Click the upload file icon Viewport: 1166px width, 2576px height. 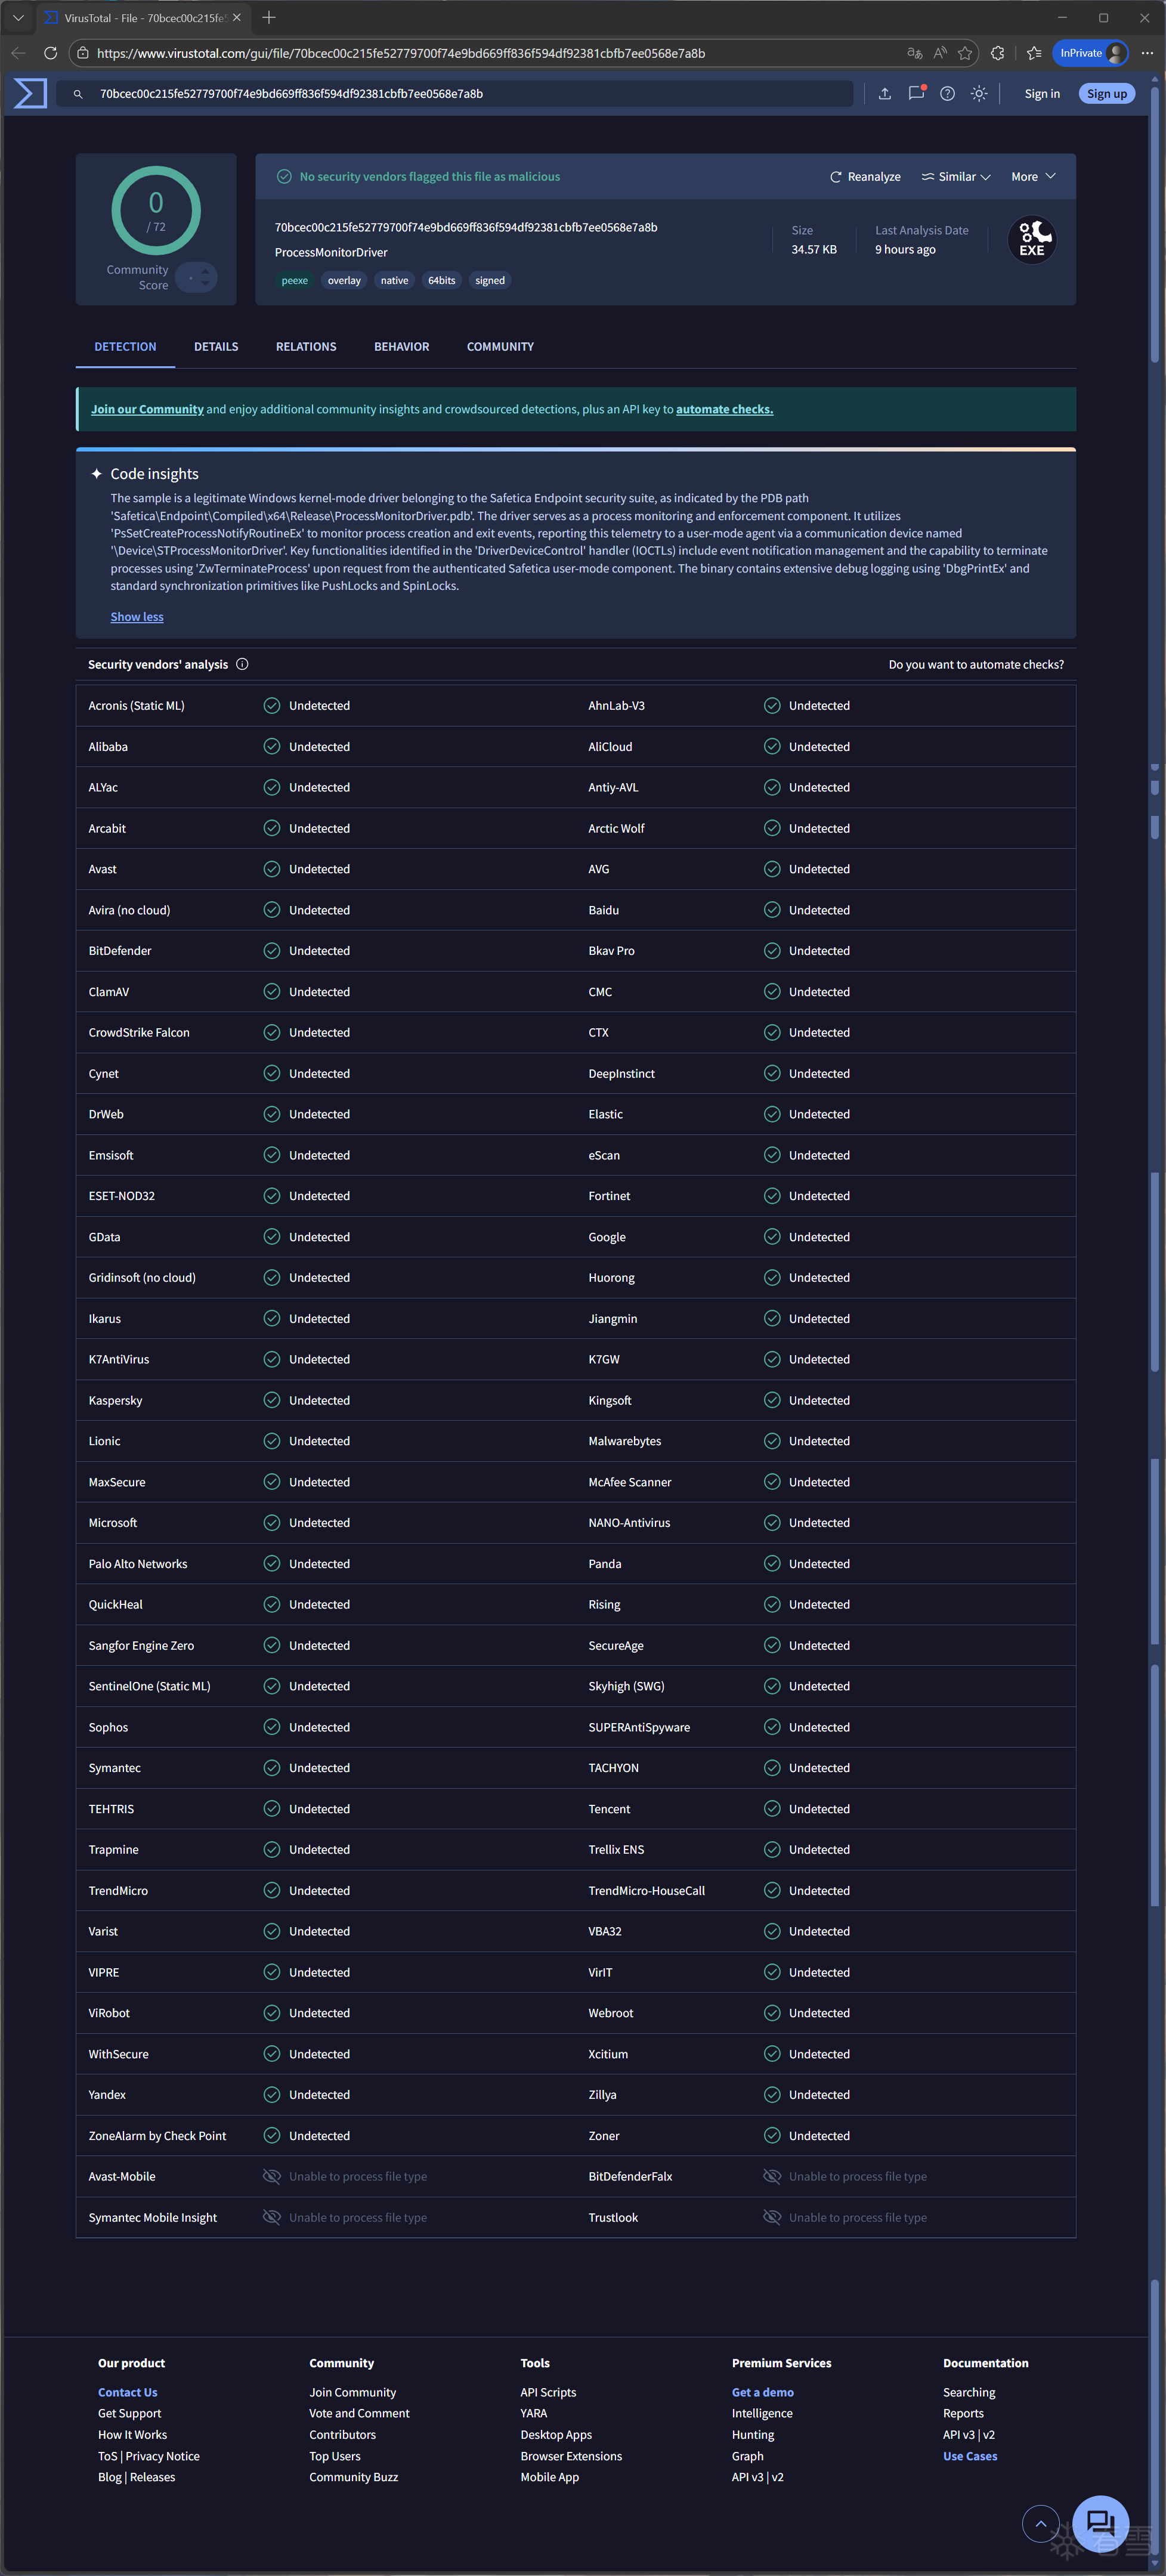[x=884, y=93]
